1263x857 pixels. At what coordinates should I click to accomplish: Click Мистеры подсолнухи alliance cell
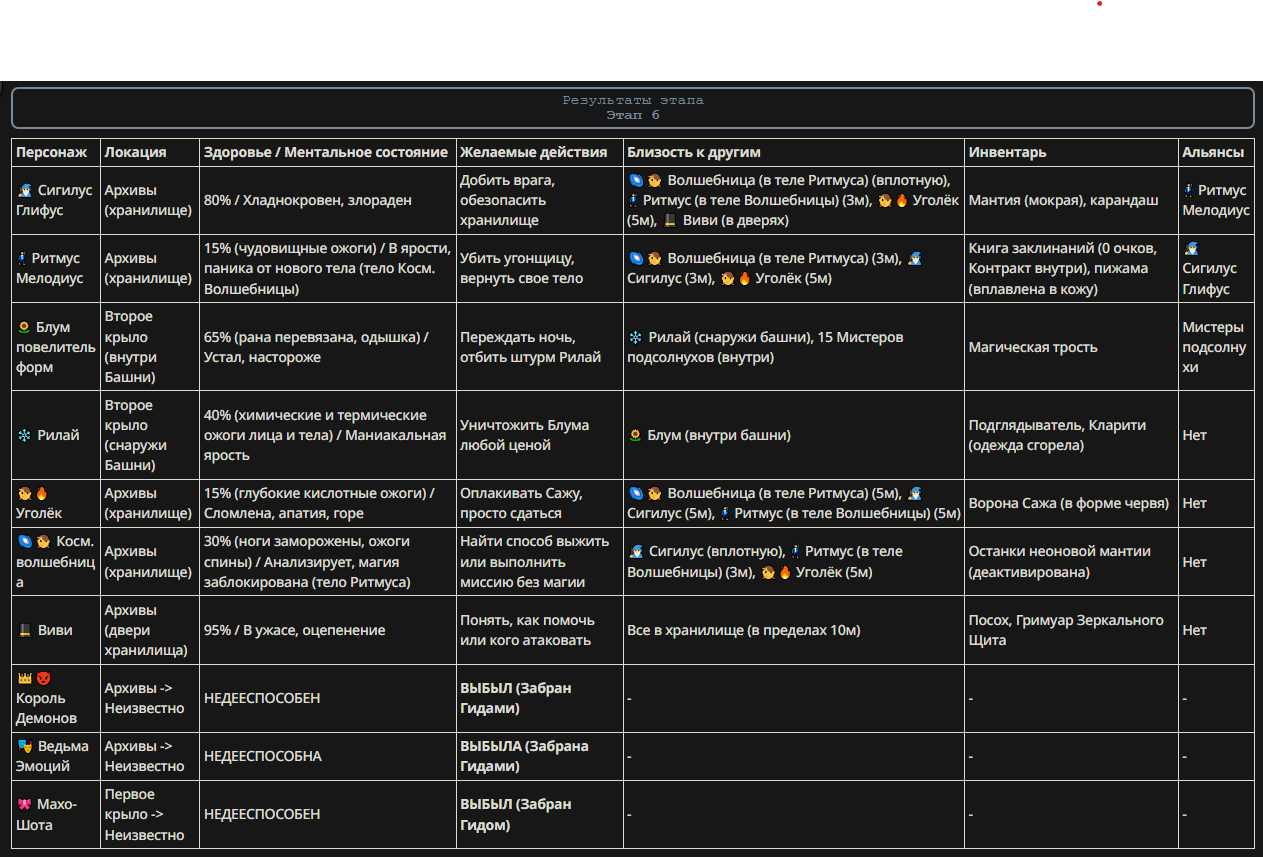point(1216,347)
